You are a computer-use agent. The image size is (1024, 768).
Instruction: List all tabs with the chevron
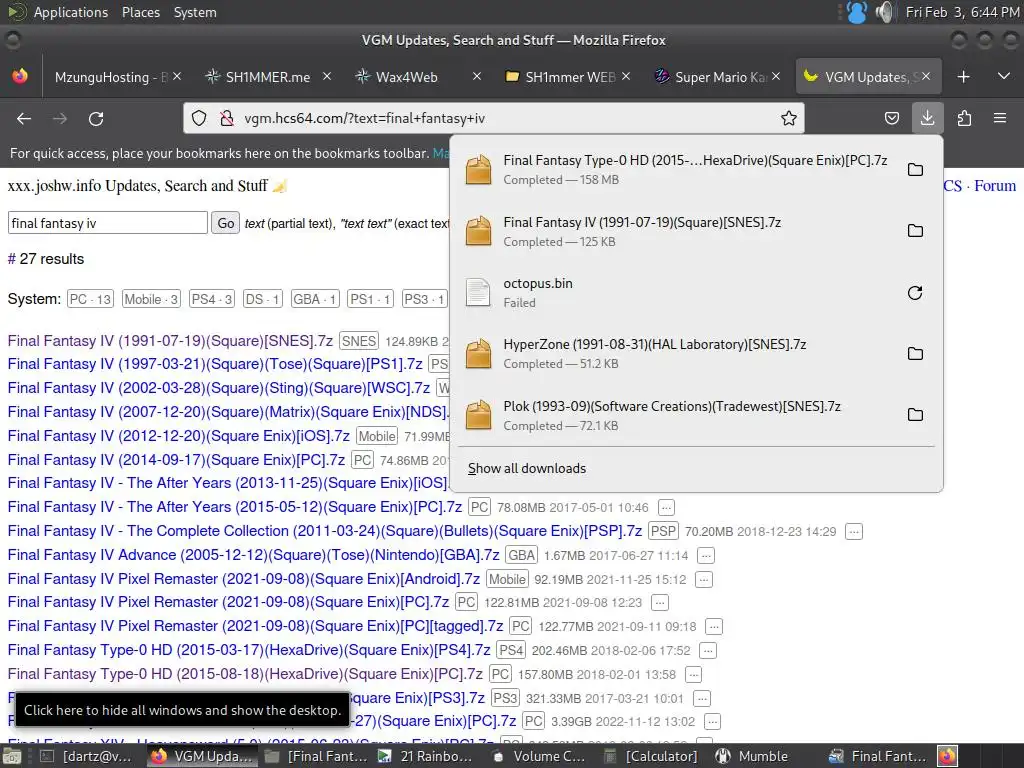point(1004,76)
